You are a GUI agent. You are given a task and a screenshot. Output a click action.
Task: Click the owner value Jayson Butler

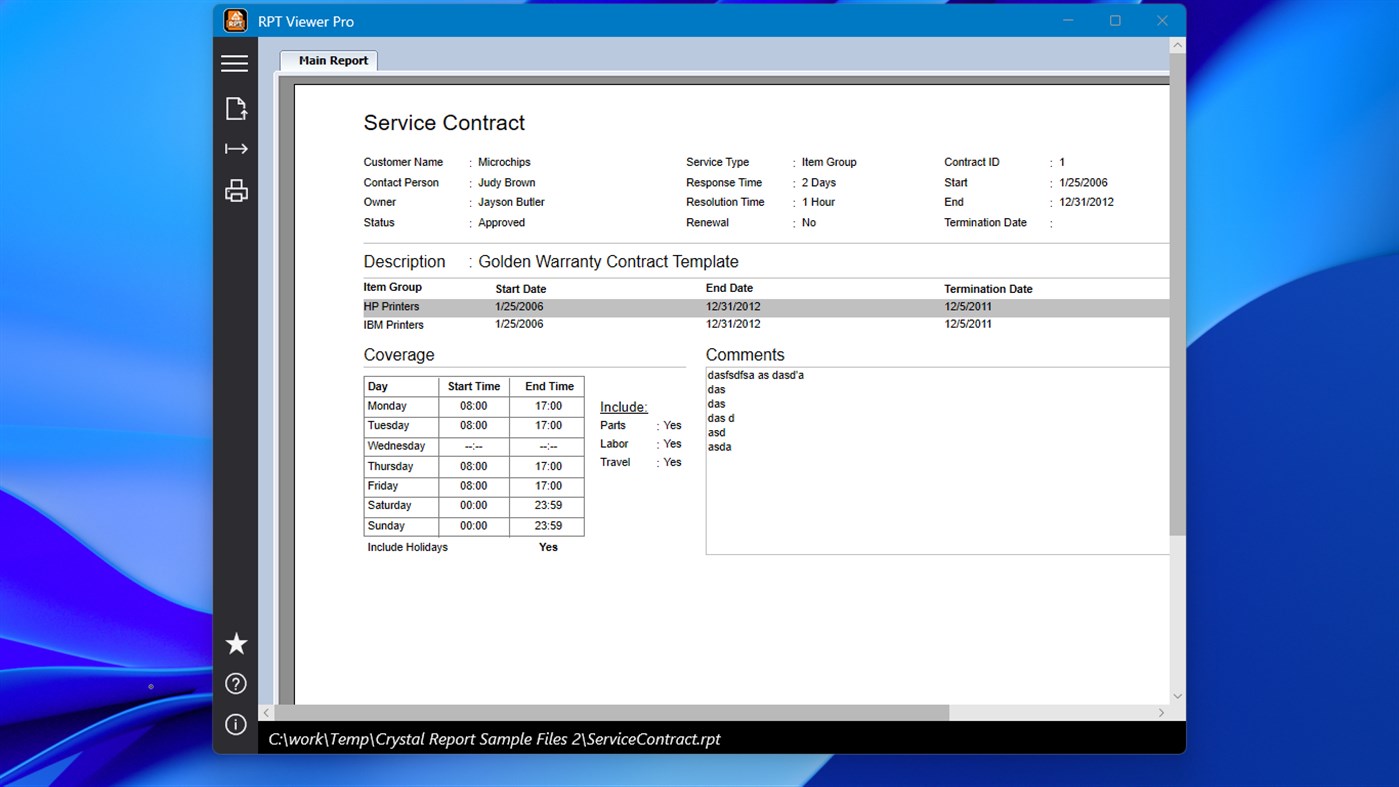[511, 202]
